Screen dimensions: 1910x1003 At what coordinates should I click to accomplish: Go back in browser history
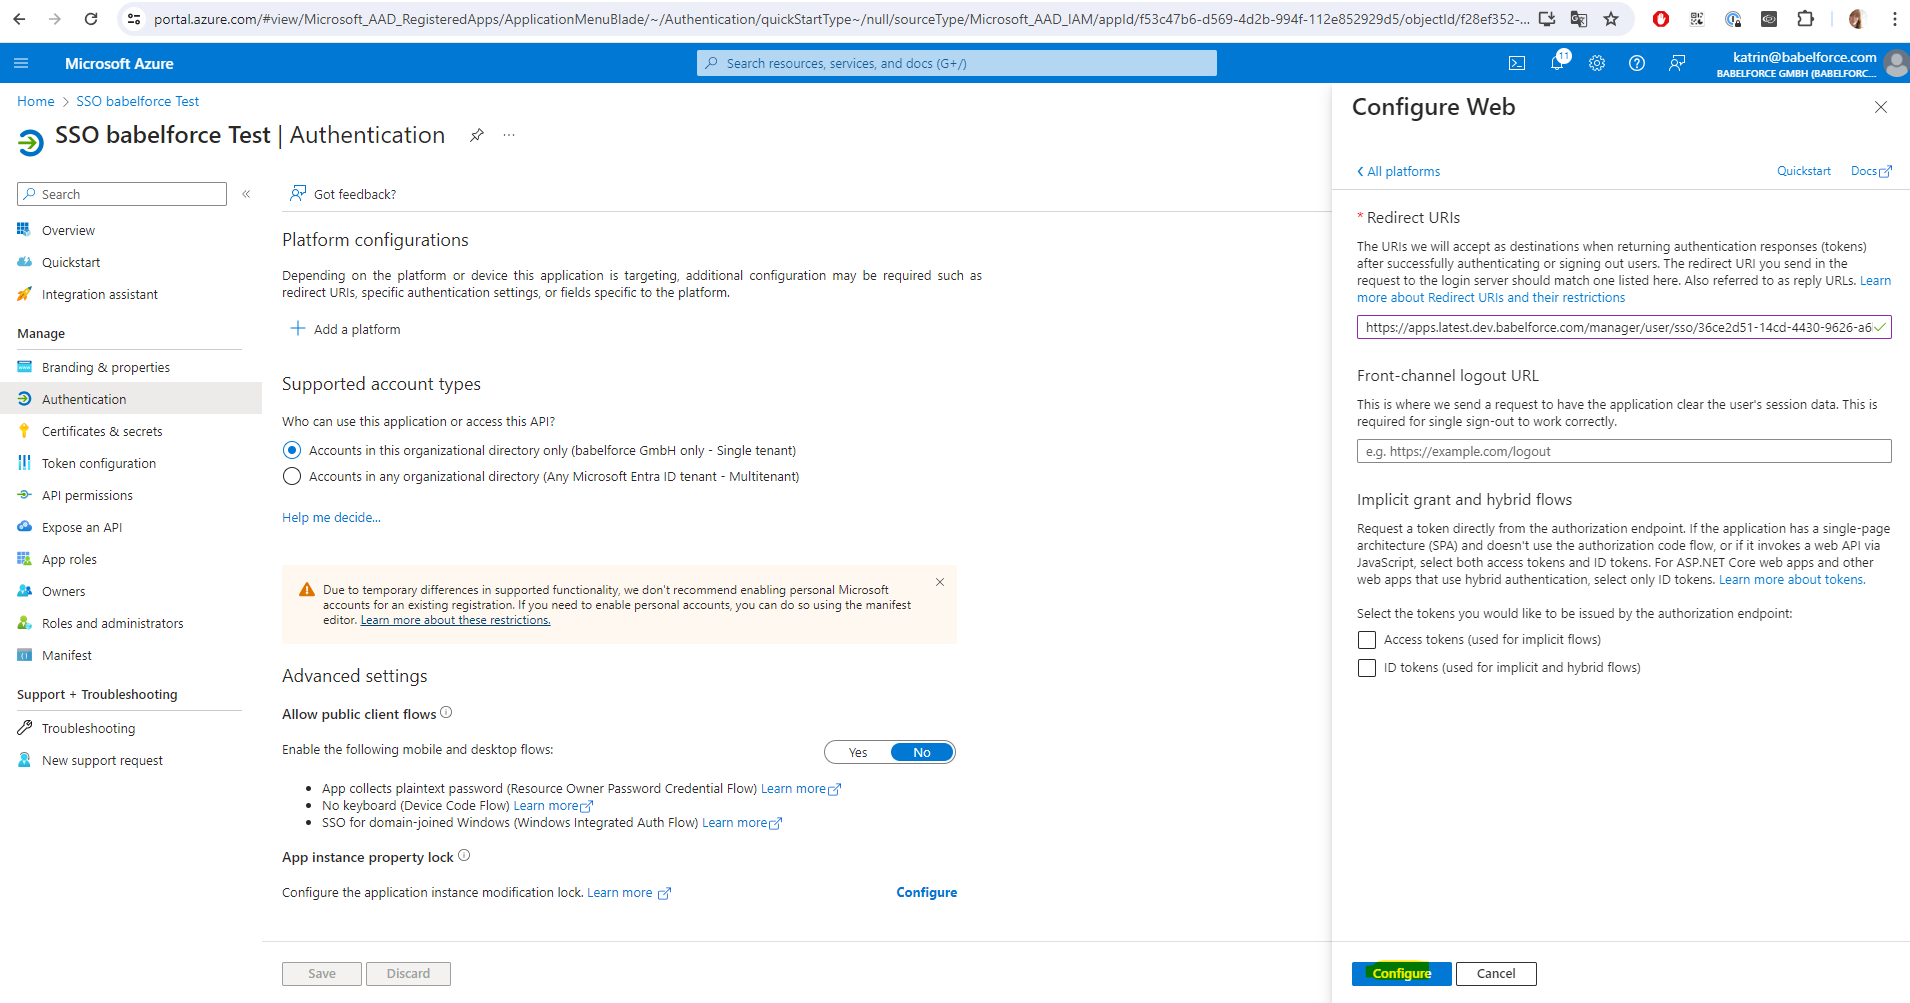(19, 19)
